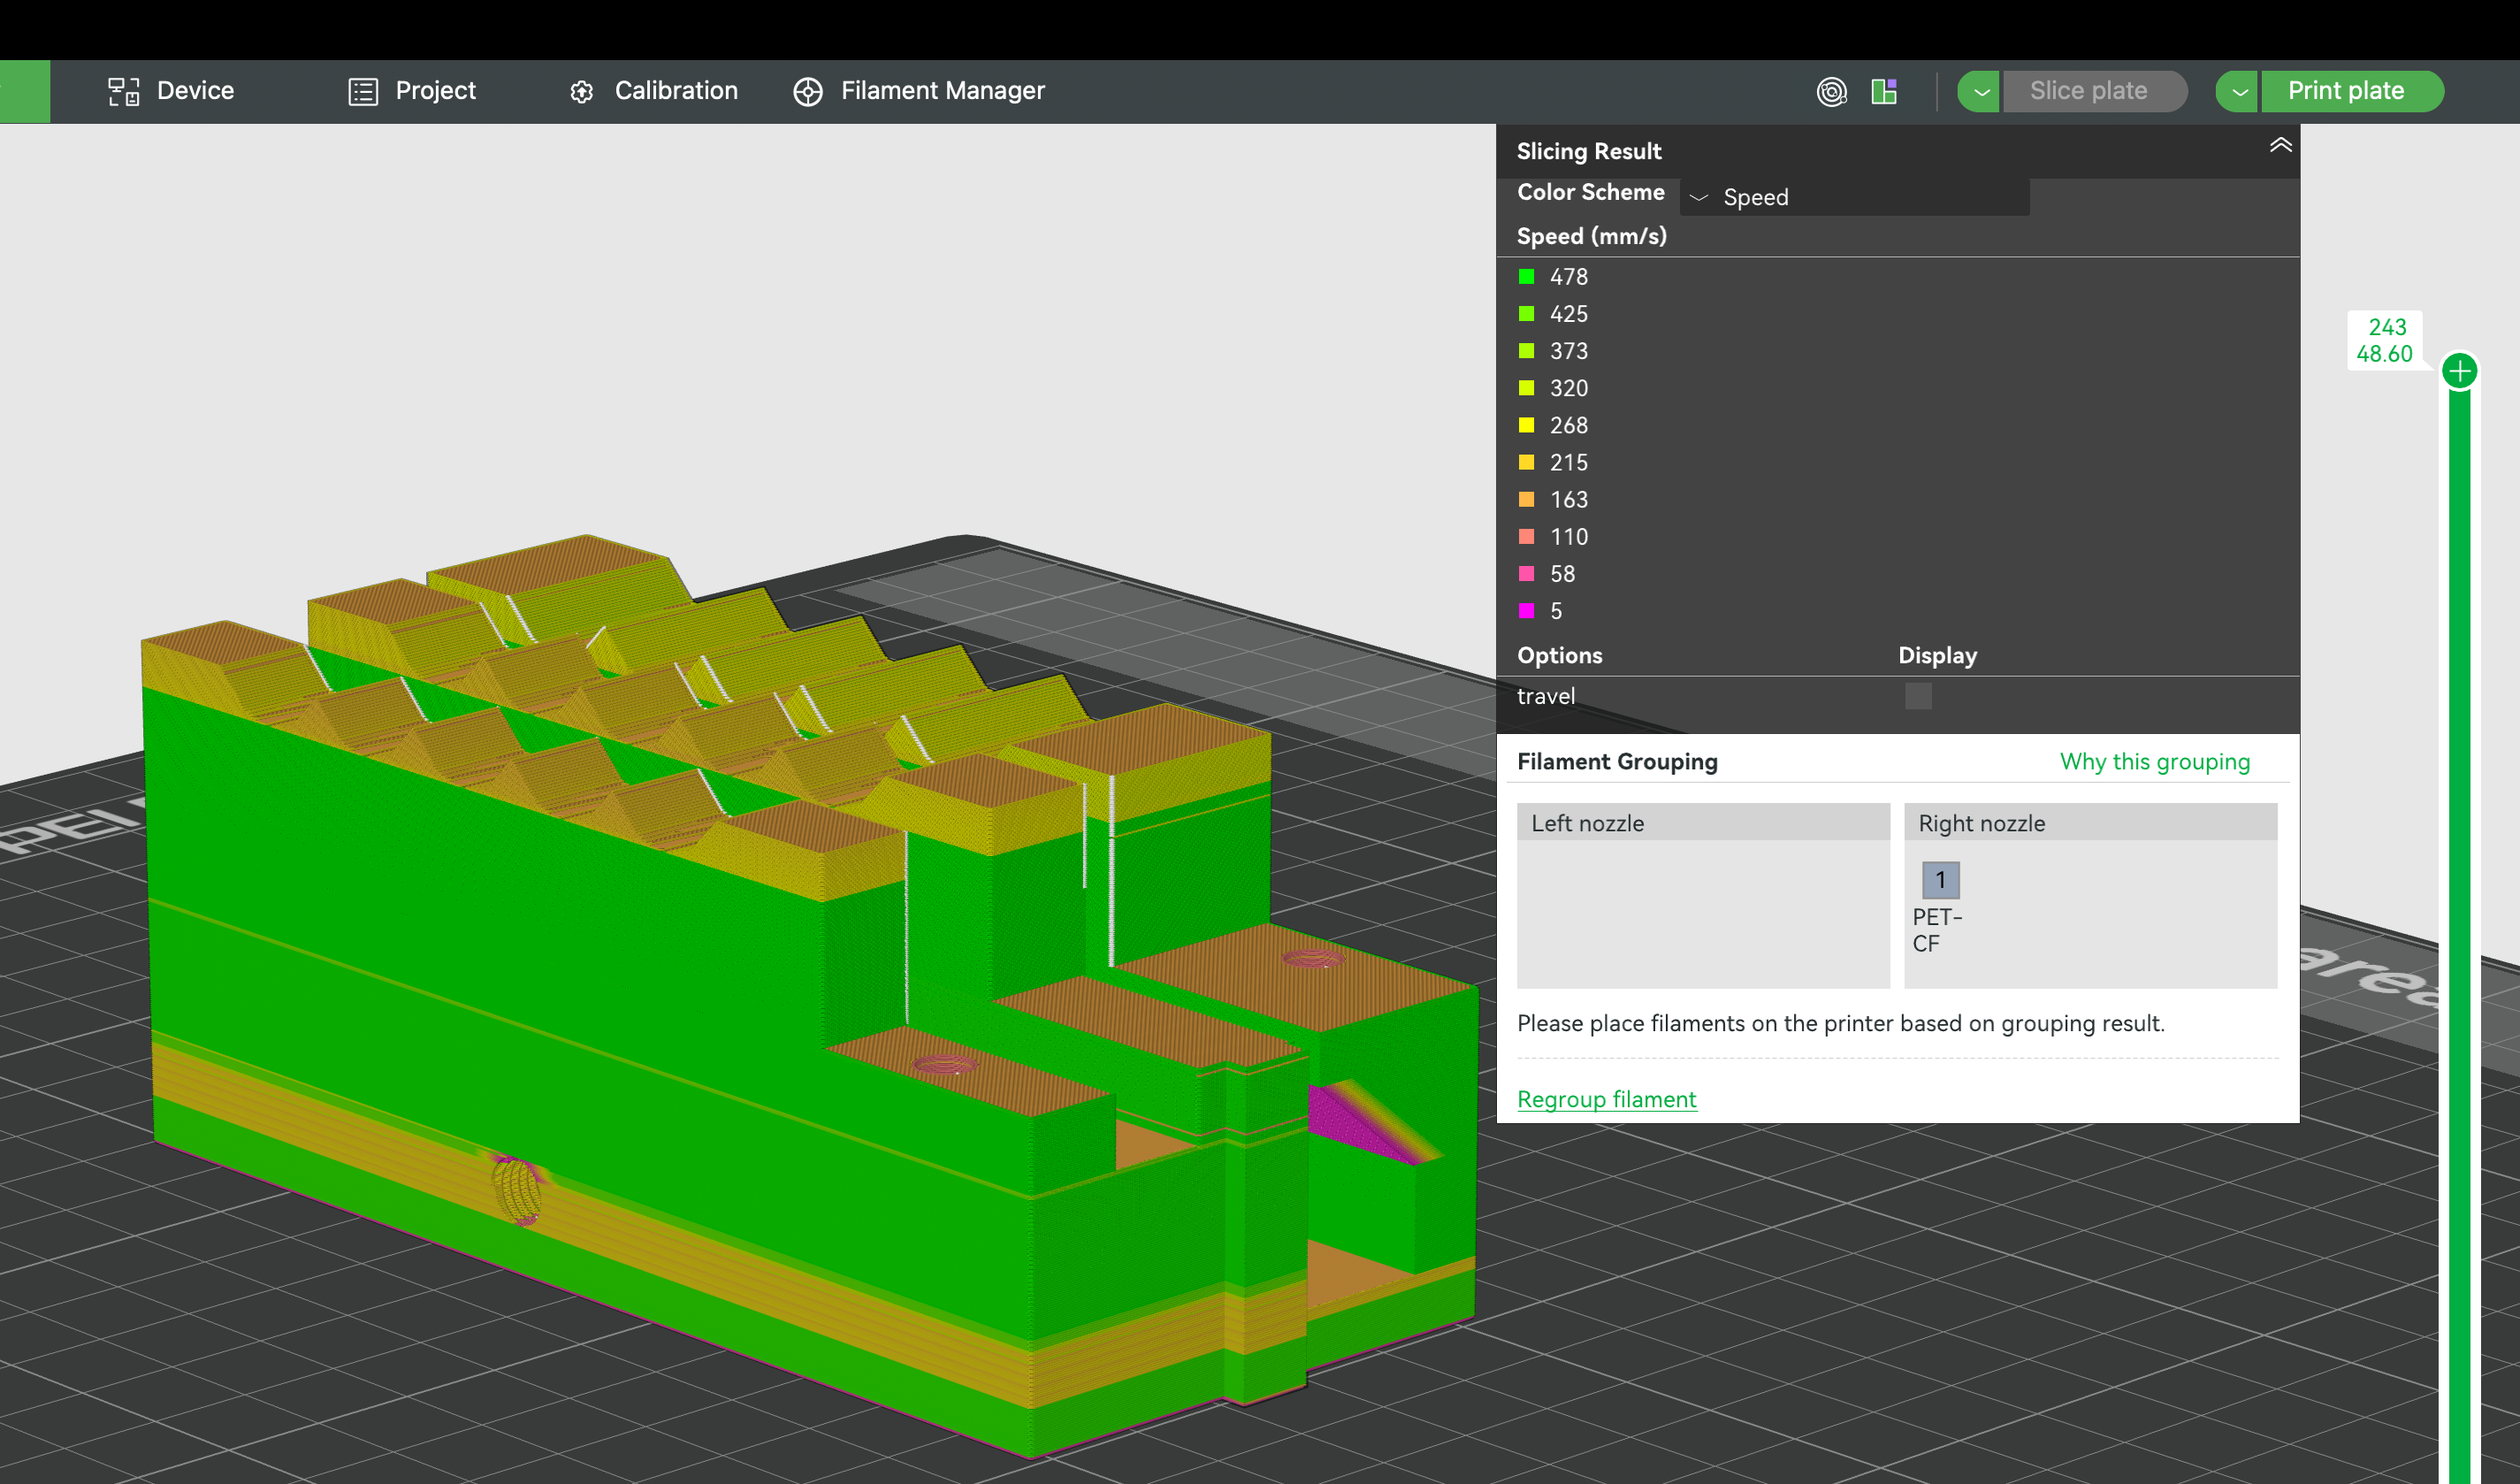
Task: Click the Filament Grouping title
Action: (x=1617, y=762)
